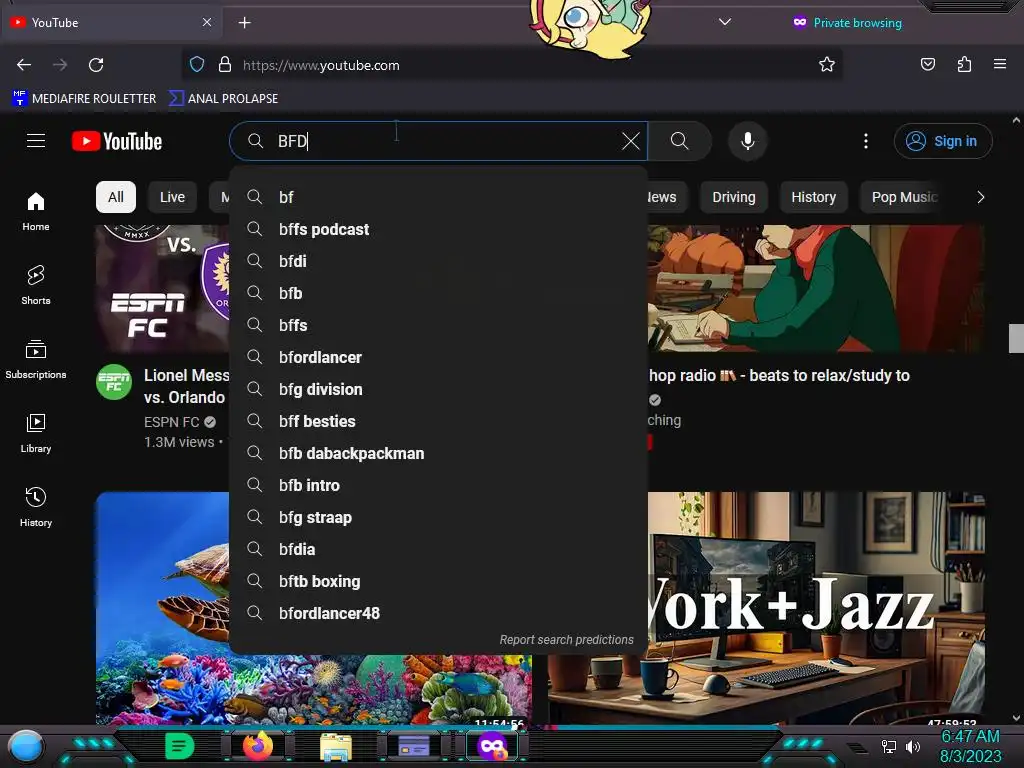Select the All filter chip

pos(116,197)
